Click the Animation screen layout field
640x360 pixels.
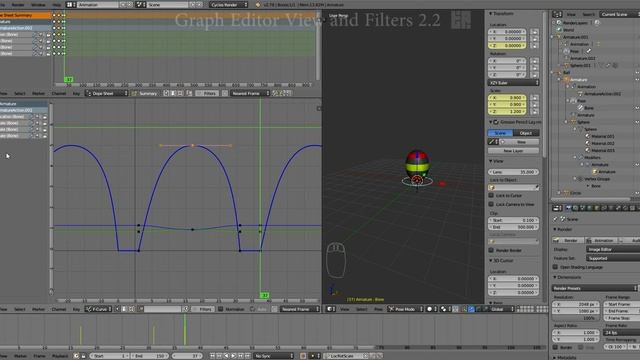[98, 4]
